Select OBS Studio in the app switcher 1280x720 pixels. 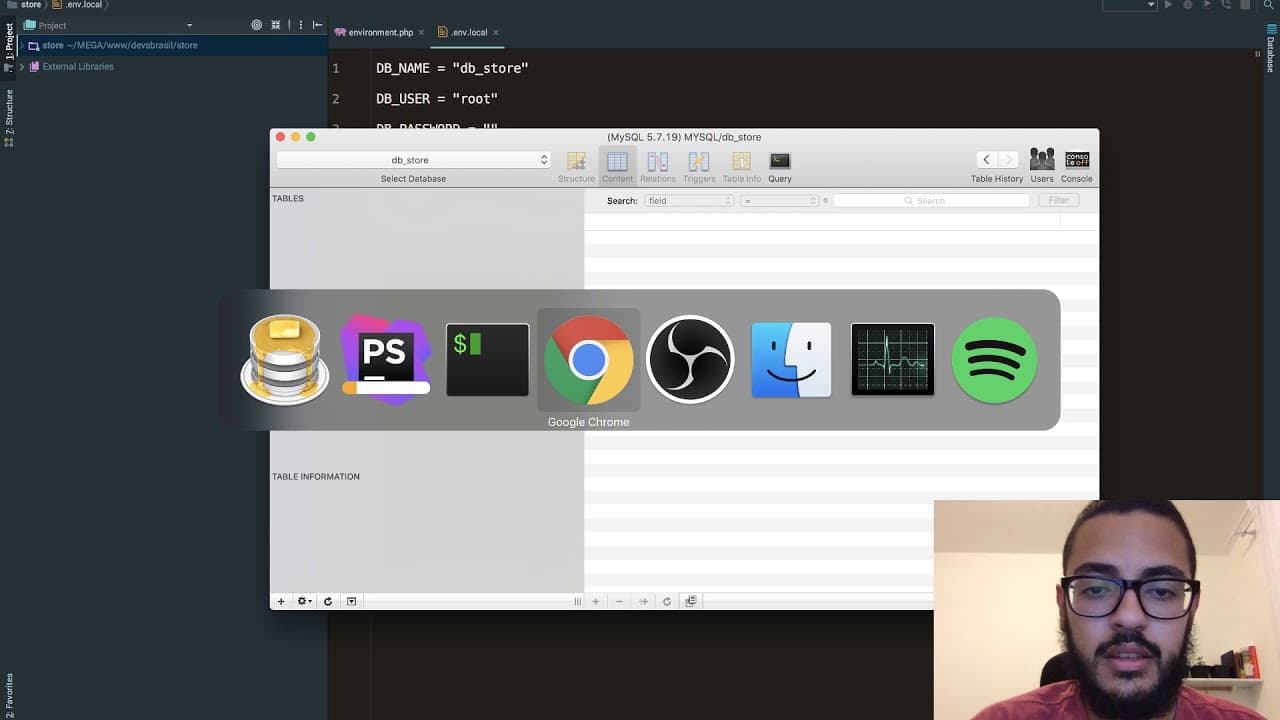click(690, 360)
